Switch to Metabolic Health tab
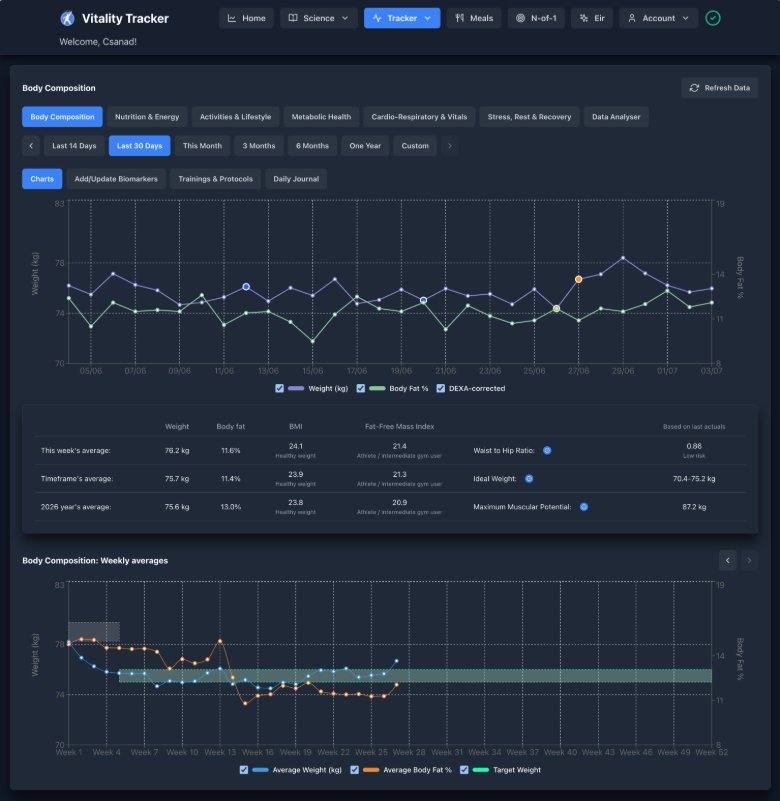This screenshot has width=780, height=801. click(321, 116)
